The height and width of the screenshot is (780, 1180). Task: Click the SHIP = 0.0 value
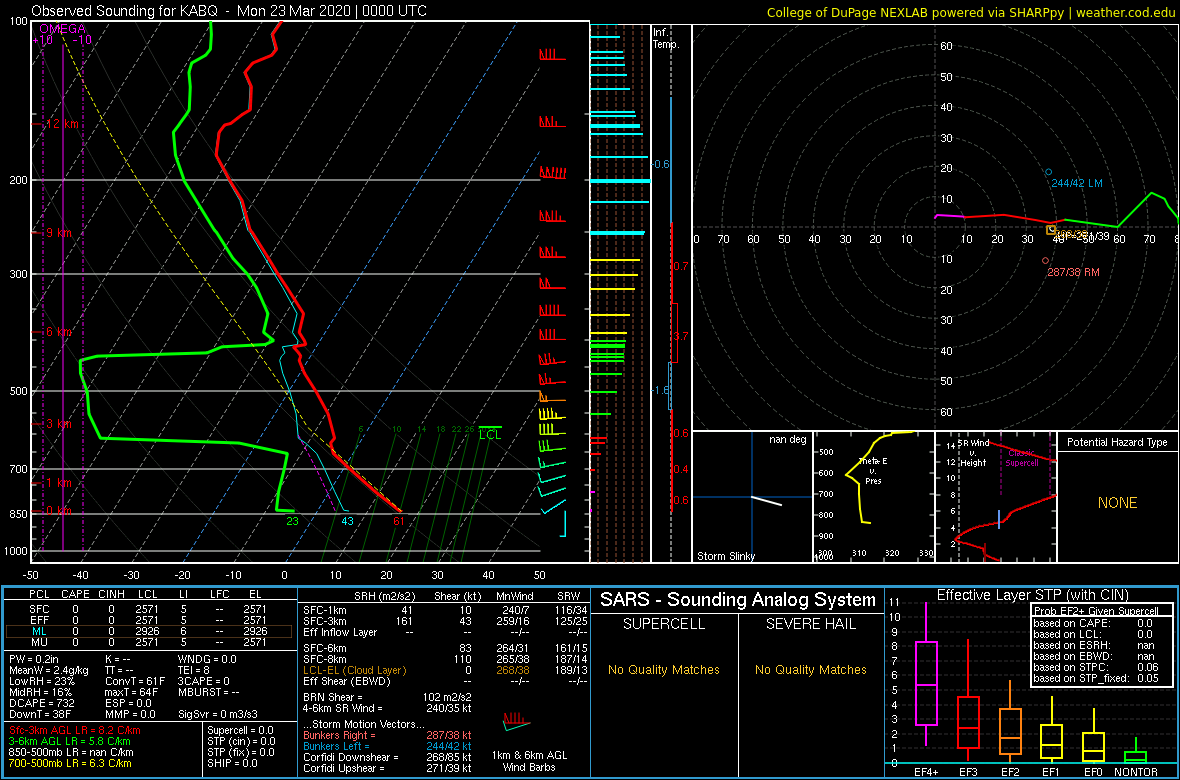point(233,765)
